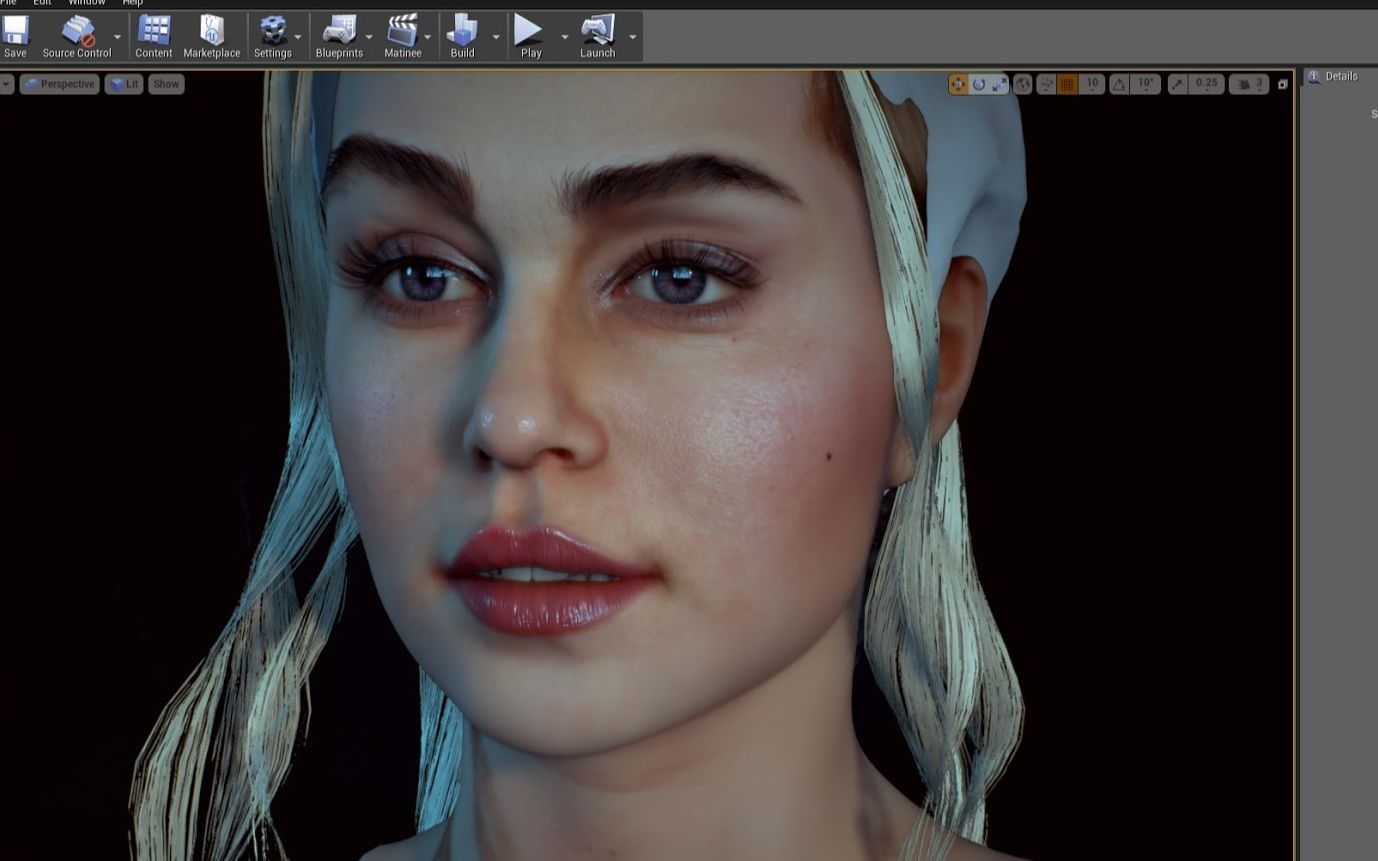Image resolution: width=1378 pixels, height=861 pixels.
Task: Click the Settings gear icon
Action: pyautogui.click(x=272, y=37)
